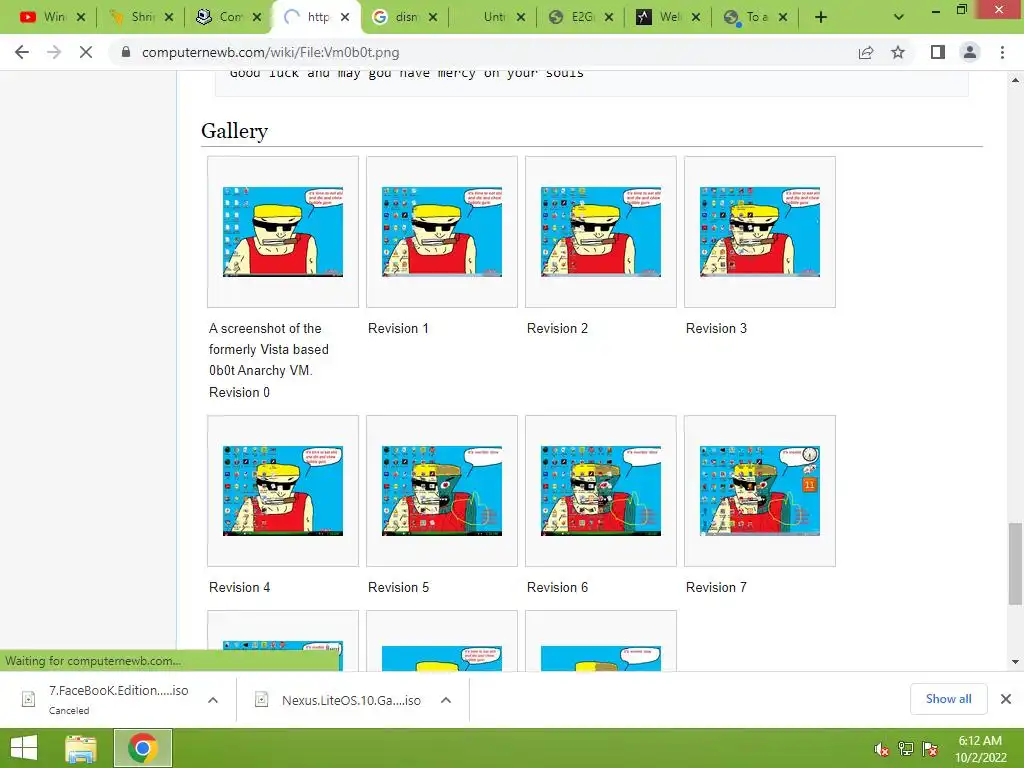Click the muted volume tray icon

(882, 749)
